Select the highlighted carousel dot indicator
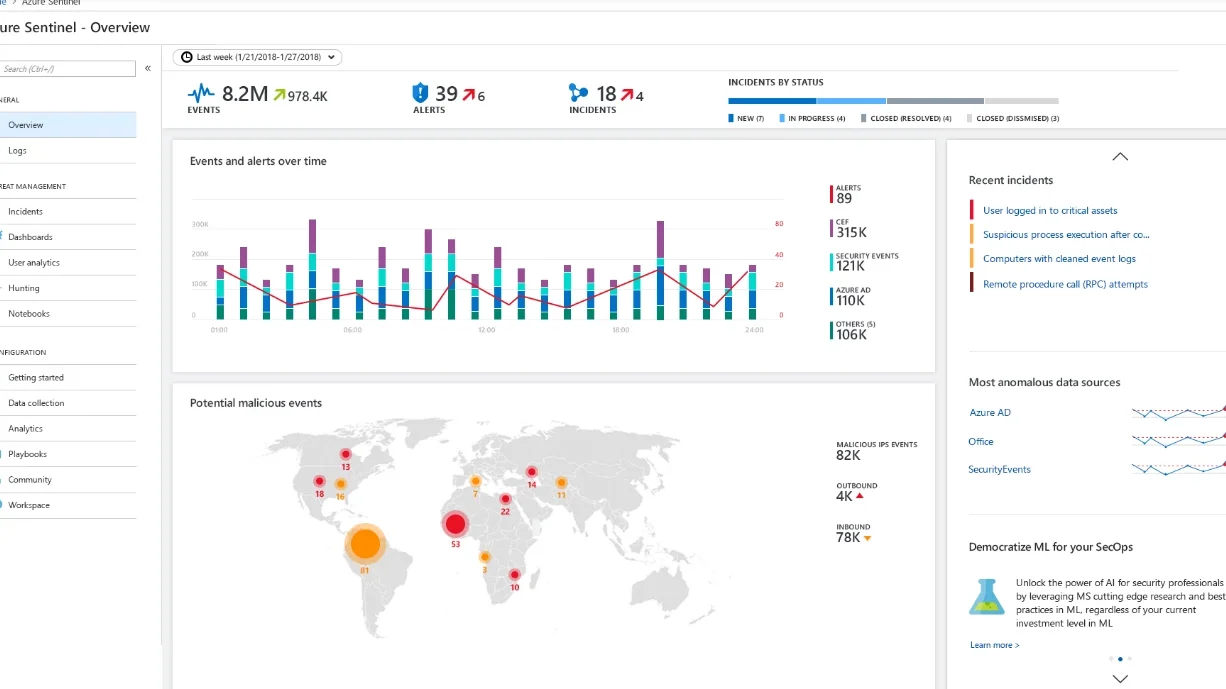Screen dimensions: 1226x689 pos(1120,659)
